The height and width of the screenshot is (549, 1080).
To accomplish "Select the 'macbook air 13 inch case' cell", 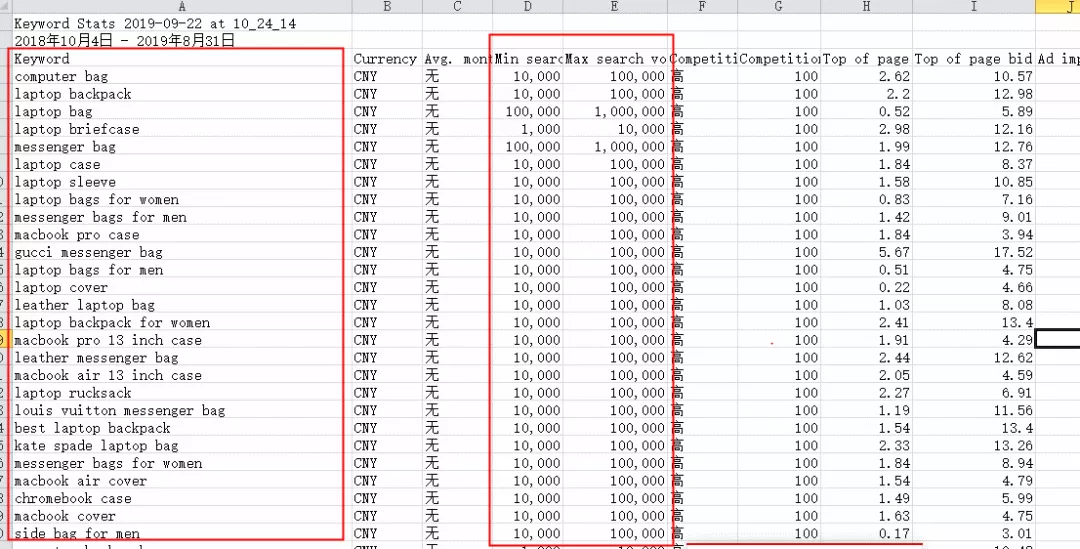I will [182, 375].
